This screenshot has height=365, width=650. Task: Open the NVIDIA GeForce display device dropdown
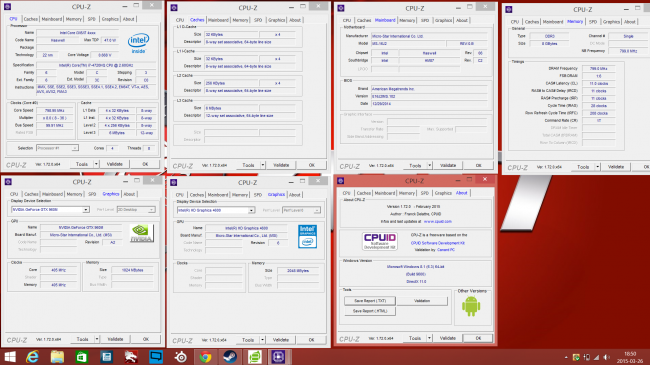pos(50,209)
